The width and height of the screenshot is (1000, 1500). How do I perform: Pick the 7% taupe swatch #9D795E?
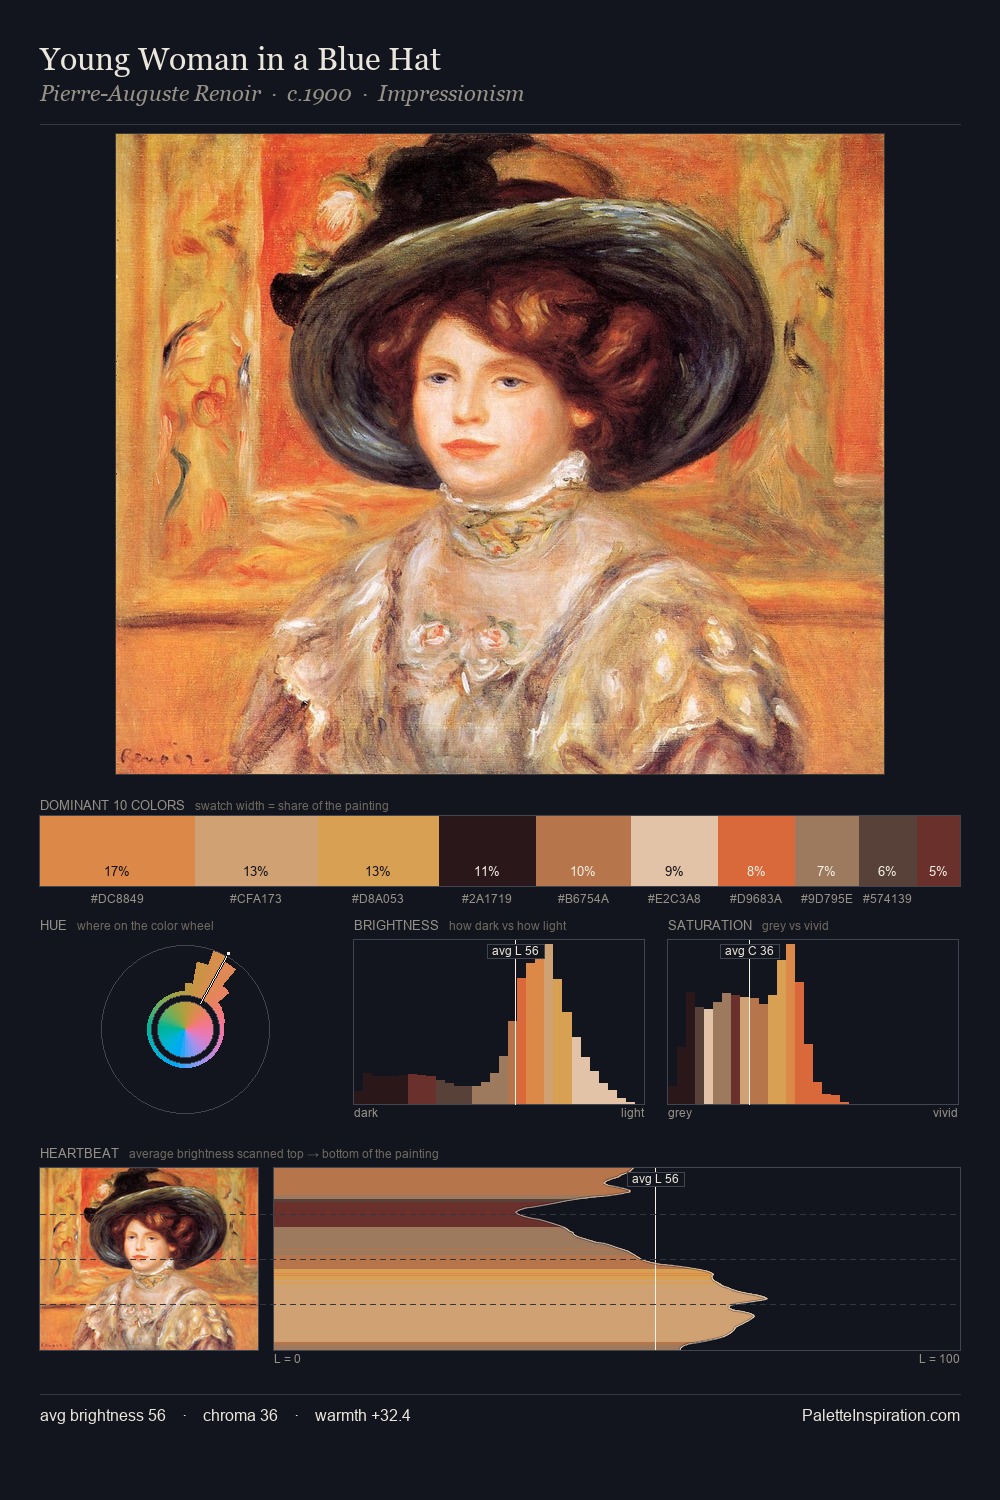pos(827,851)
